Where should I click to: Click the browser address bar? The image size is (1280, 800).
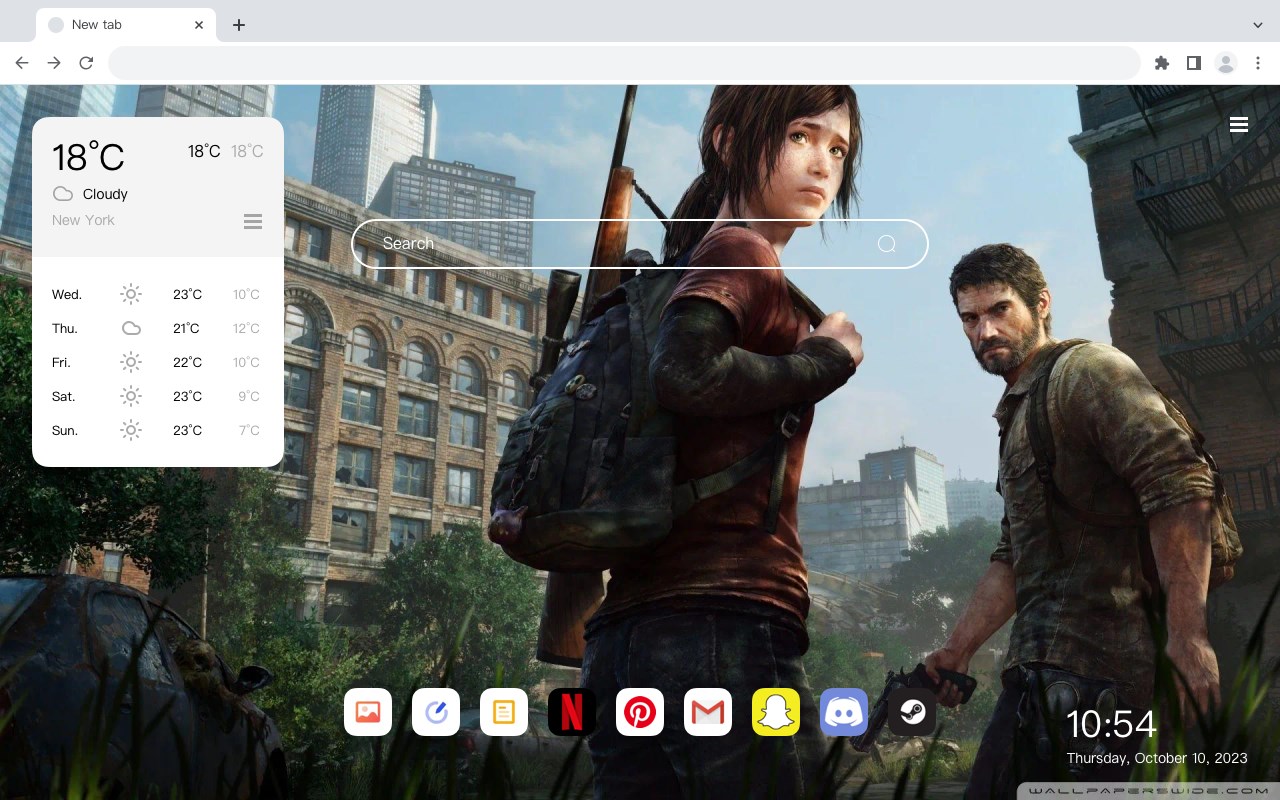pos(624,63)
